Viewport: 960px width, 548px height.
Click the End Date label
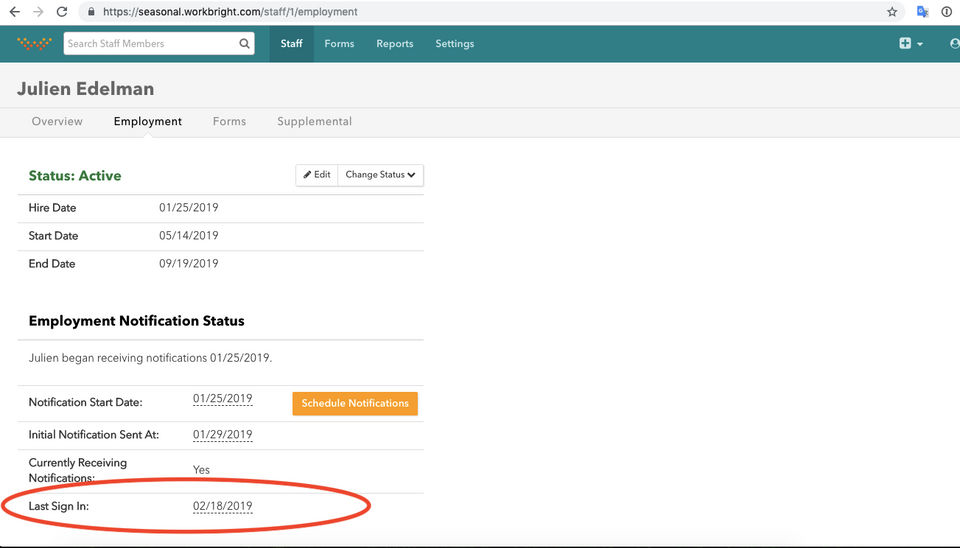52,264
